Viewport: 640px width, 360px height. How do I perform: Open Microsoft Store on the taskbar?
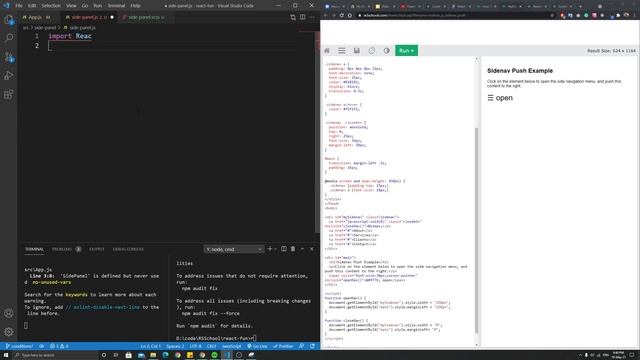129,355
